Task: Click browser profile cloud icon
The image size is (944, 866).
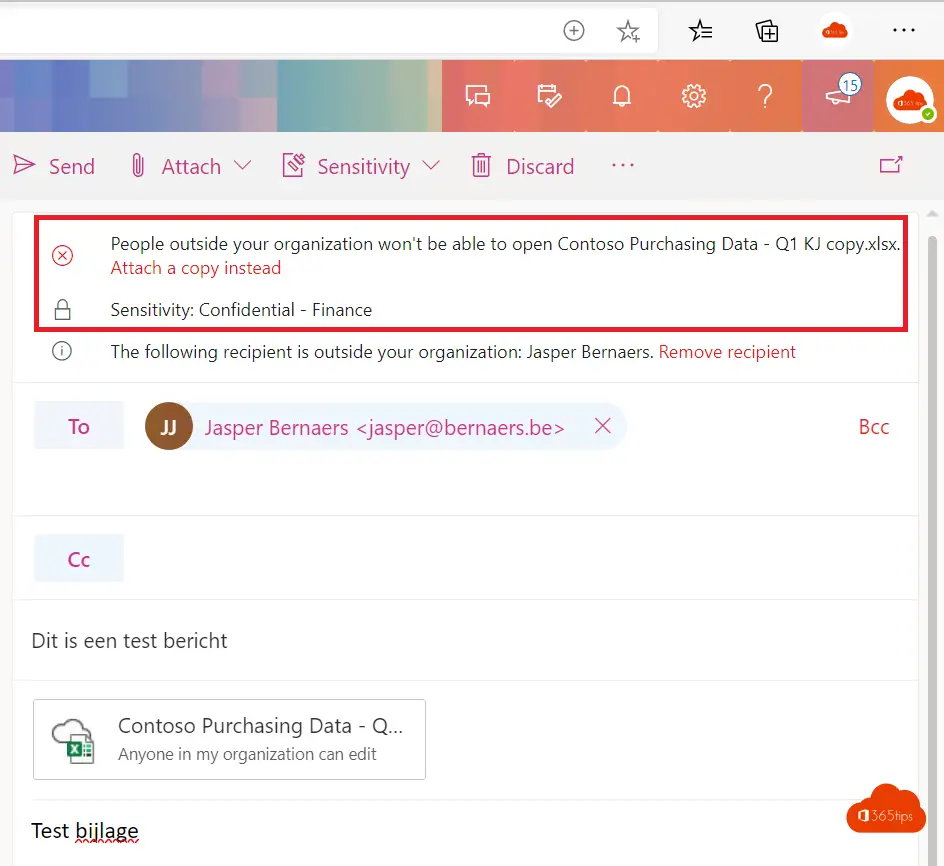Action: [834, 30]
